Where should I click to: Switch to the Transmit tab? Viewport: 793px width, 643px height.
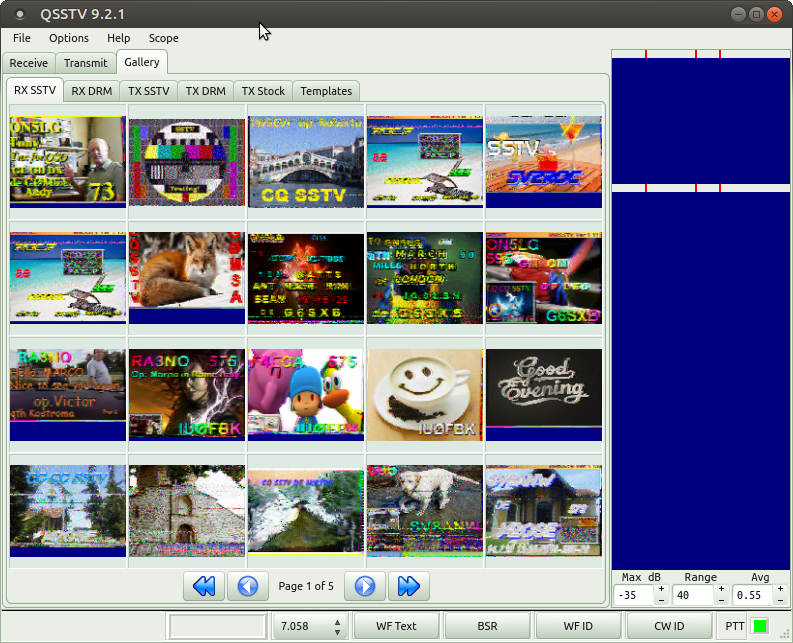coord(85,63)
